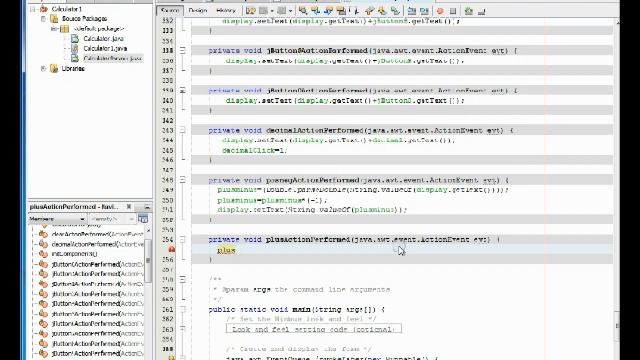Click the Source Packages folder icon
The image size is (640, 360).
pyautogui.click(x=54, y=19)
